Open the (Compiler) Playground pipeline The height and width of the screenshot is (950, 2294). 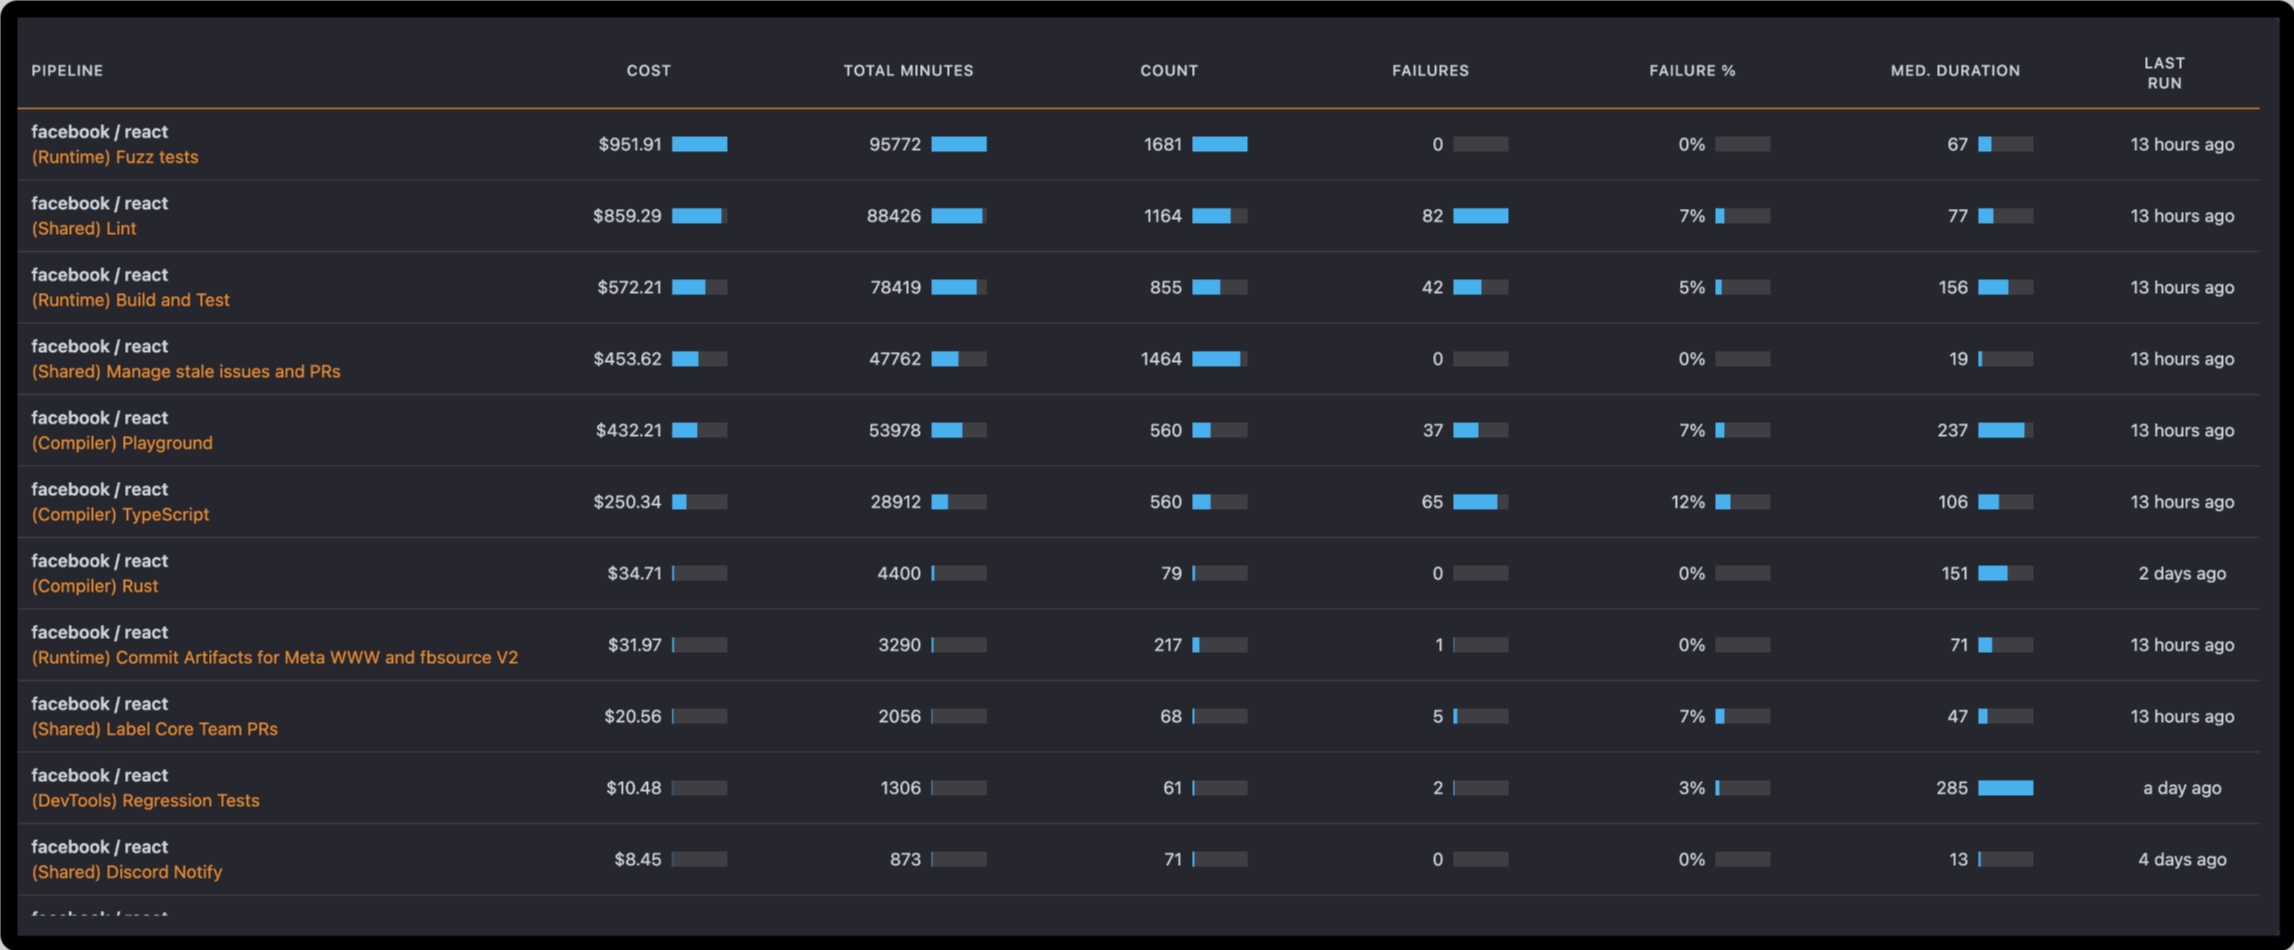coord(121,443)
